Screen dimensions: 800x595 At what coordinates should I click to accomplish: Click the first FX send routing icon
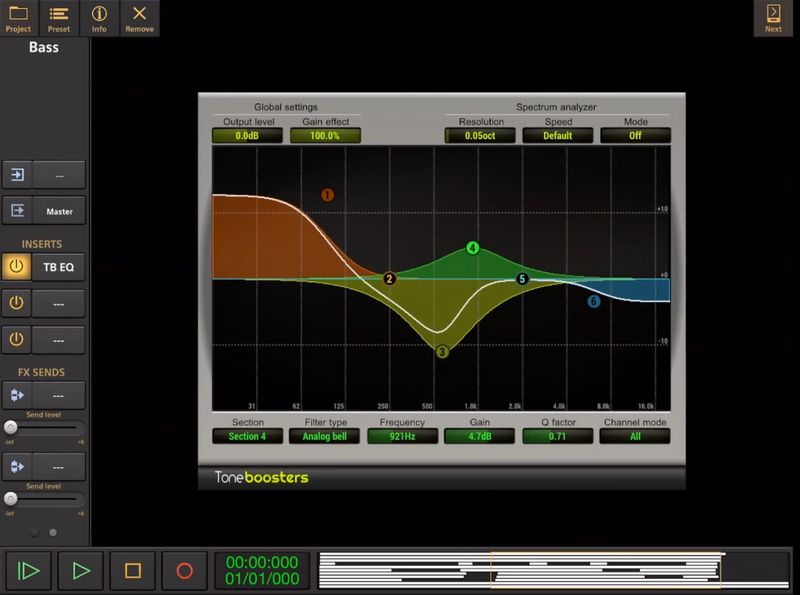(x=17, y=395)
